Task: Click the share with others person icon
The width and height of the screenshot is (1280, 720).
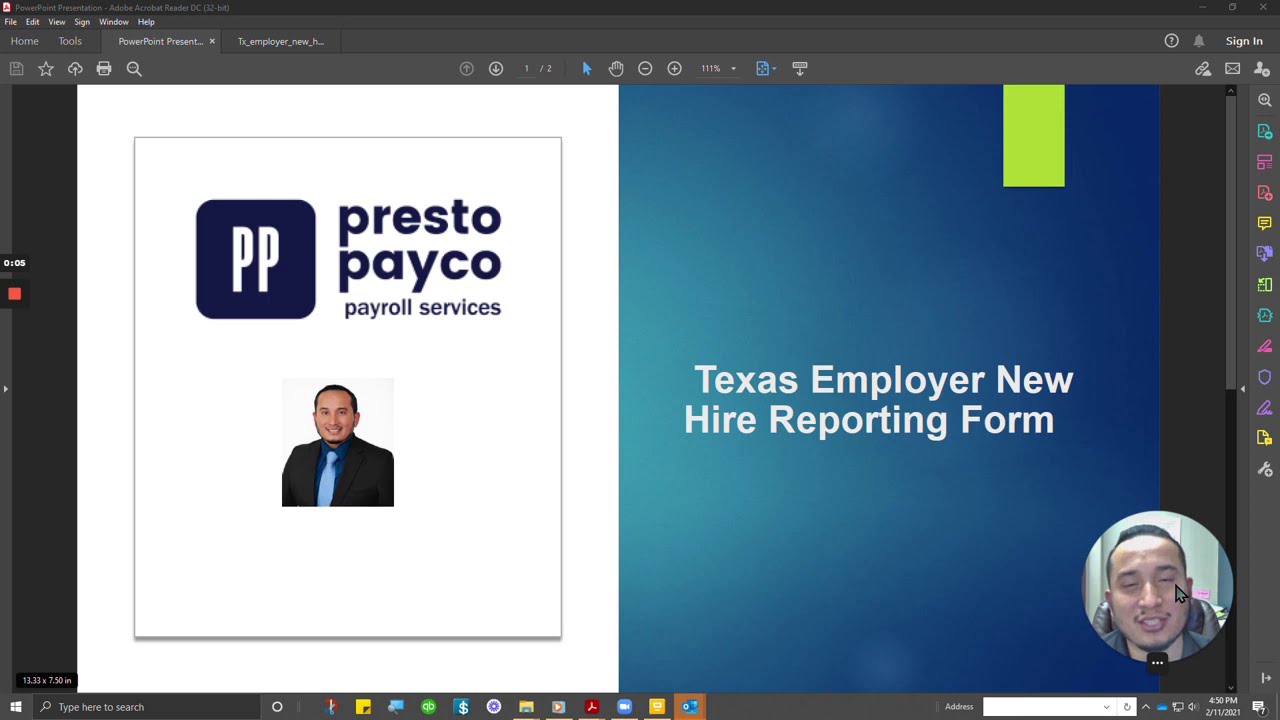Action: point(1262,68)
